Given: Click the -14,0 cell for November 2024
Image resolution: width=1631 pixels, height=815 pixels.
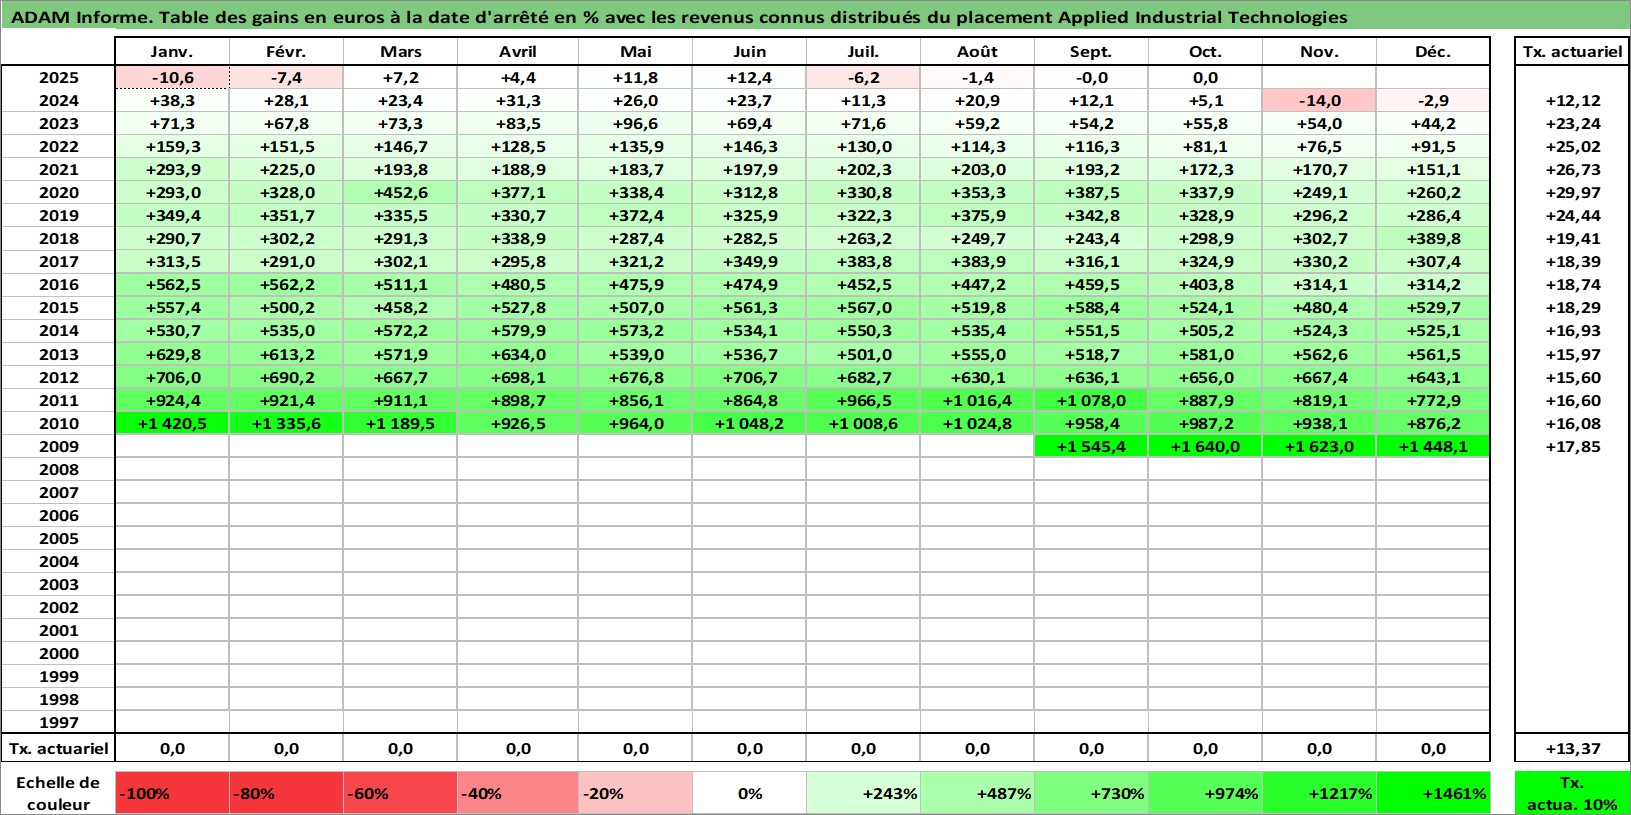Looking at the screenshot, I should tap(1319, 100).
